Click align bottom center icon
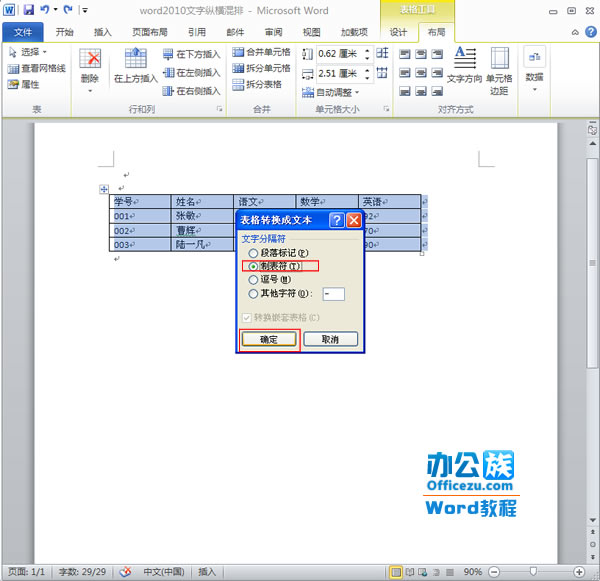Screen dimensions: 600x581 click(x=421, y=91)
